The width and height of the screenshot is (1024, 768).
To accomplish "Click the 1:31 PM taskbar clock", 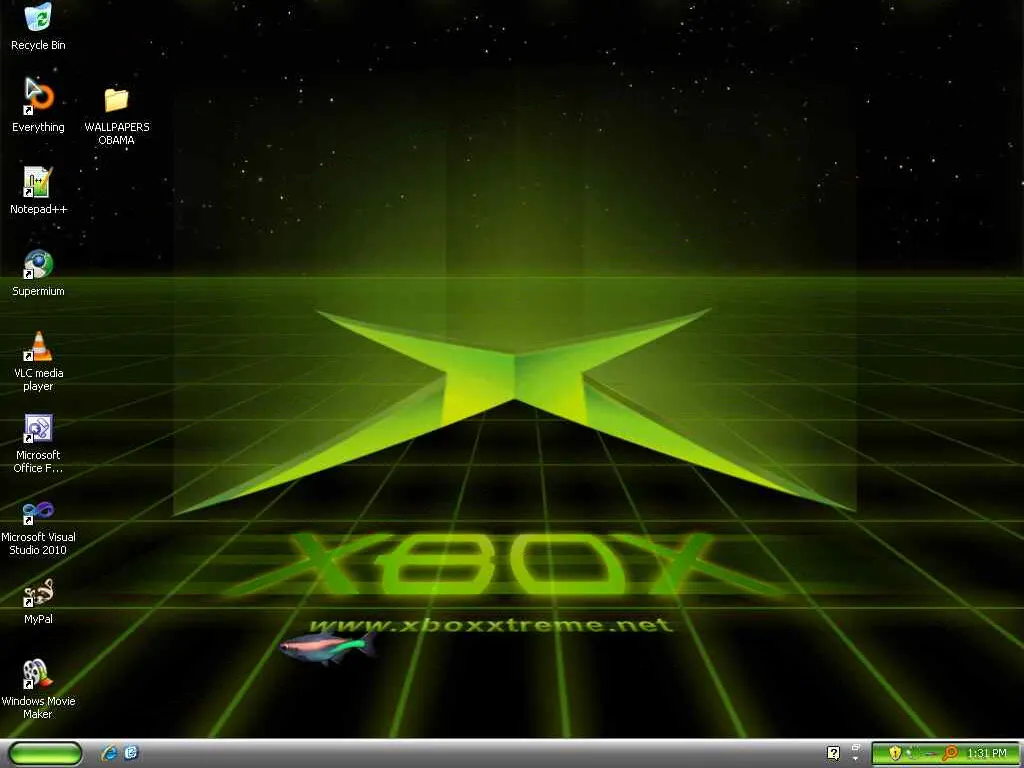I will 986,753.
